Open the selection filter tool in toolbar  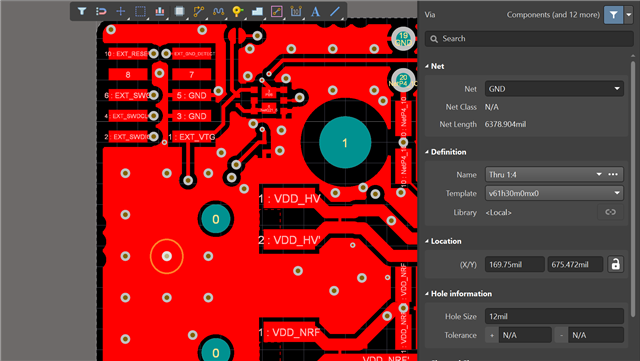[82, 11]
